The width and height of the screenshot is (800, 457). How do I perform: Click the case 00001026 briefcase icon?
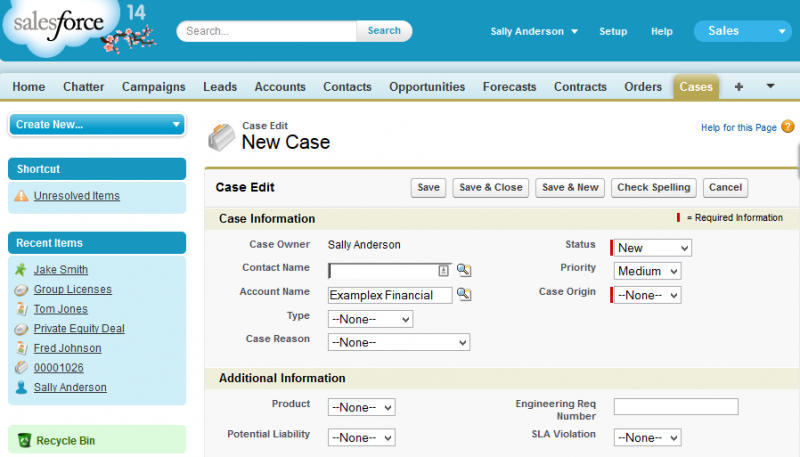point(21,368)
